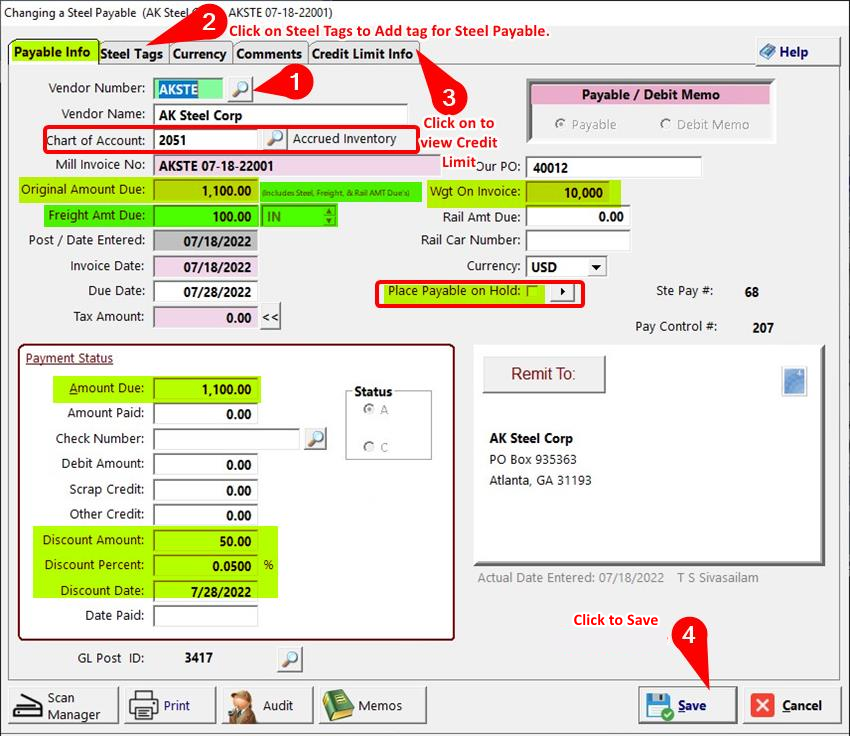Image resolution: width=850 pixels, height=736 pixels.
Task: View the Credit Limit Info tab
Action: pos(362,54)
